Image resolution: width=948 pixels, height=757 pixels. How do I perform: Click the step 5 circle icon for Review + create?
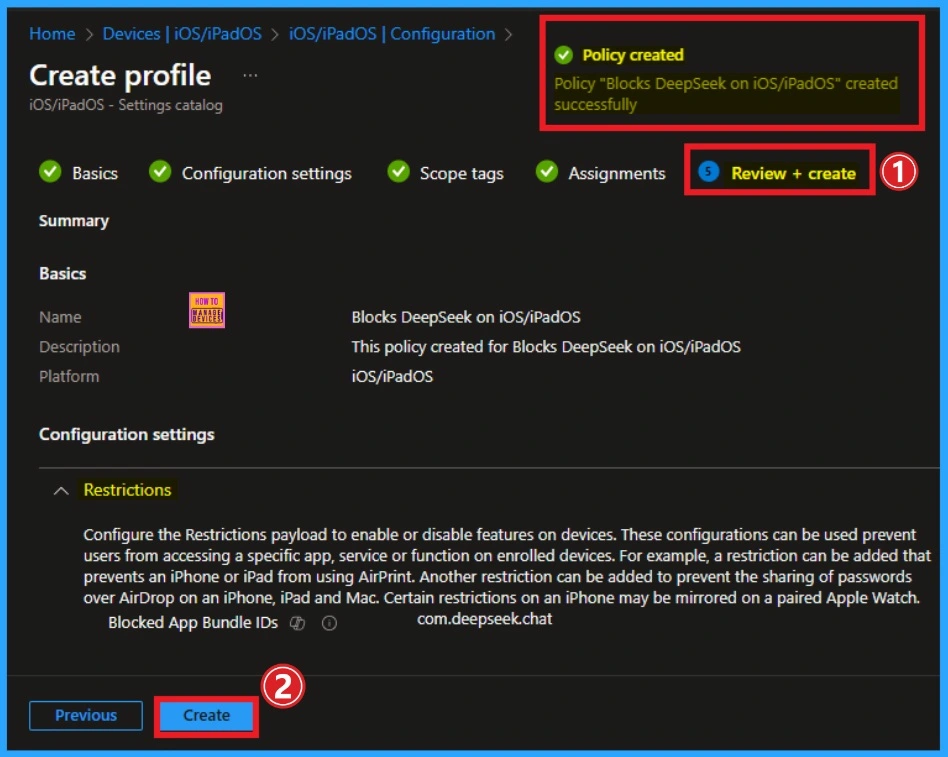pyautogui.click(x=709, y=172)
